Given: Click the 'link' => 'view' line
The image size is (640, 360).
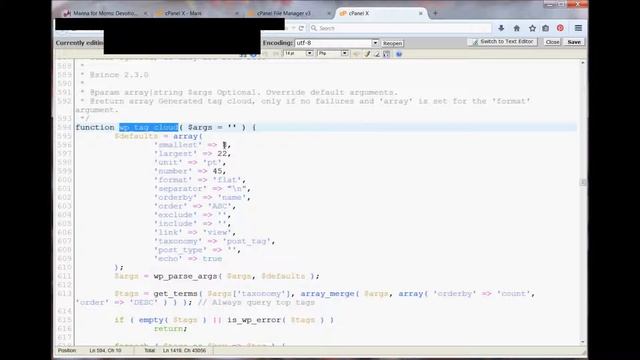Looking at the screenshot, I should tap(195, 232).
